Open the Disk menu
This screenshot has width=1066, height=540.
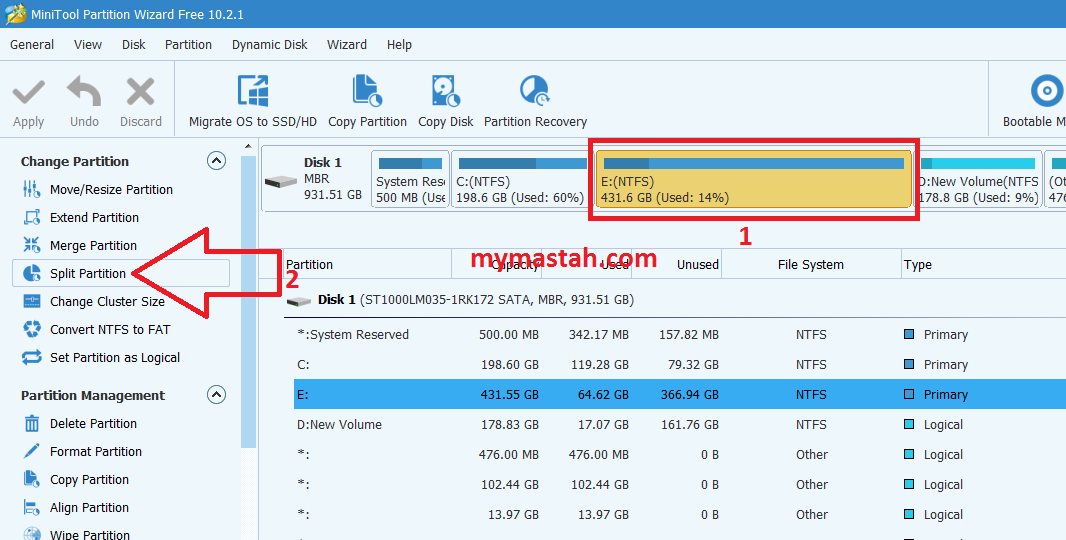(x=133, y=45)
